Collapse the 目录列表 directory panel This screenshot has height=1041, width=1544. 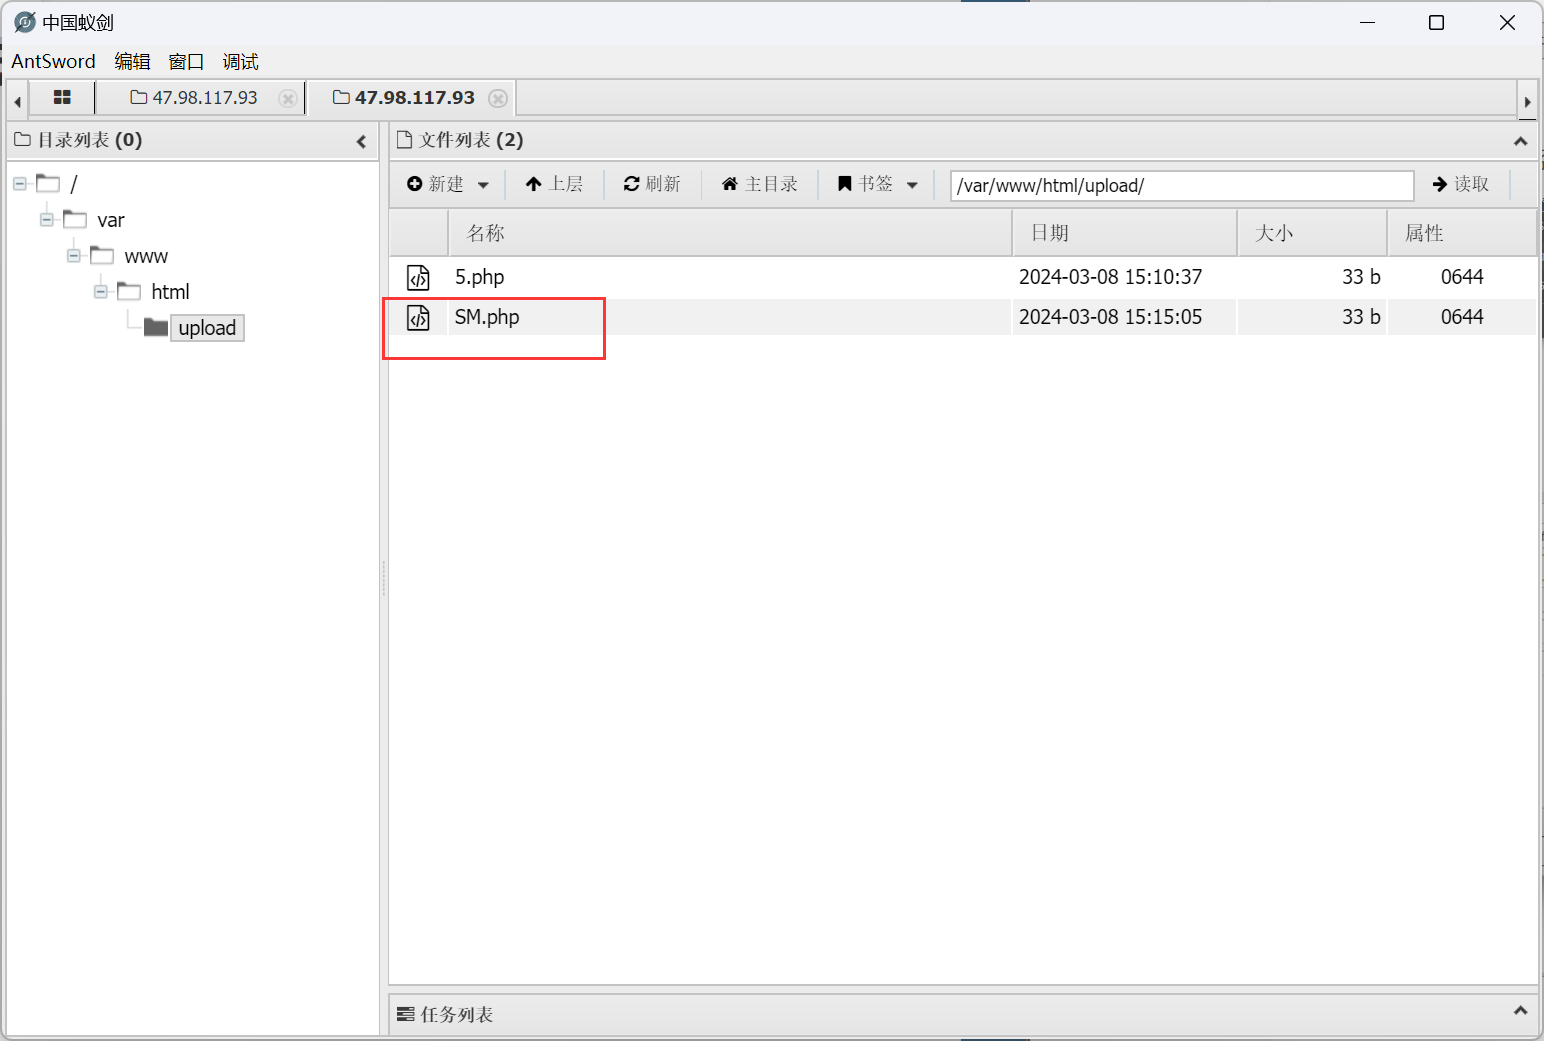[361, 141]
